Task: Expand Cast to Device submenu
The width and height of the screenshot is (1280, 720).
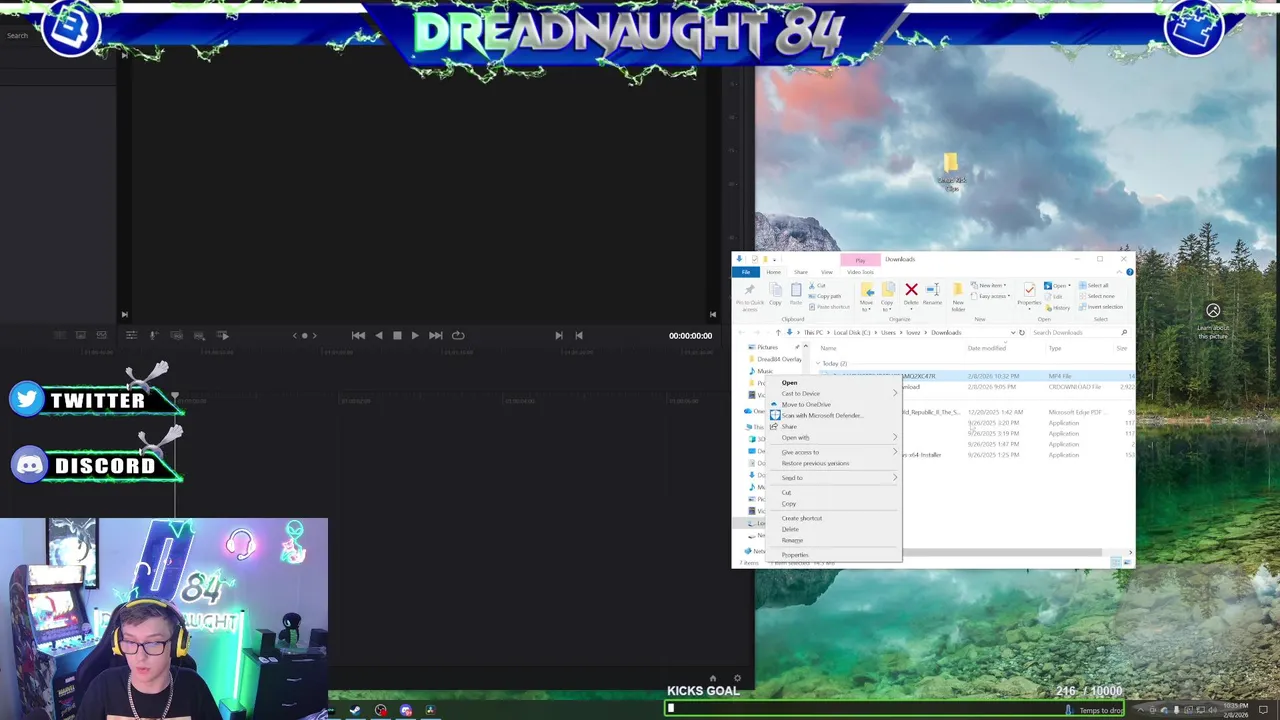Action: (x=894, y=393)
